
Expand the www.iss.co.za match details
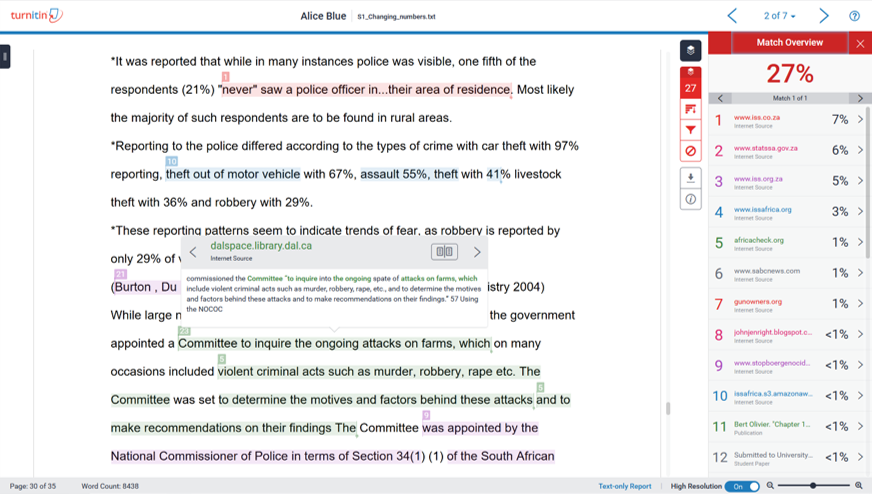pyautogui.click(x=860, y=120)
